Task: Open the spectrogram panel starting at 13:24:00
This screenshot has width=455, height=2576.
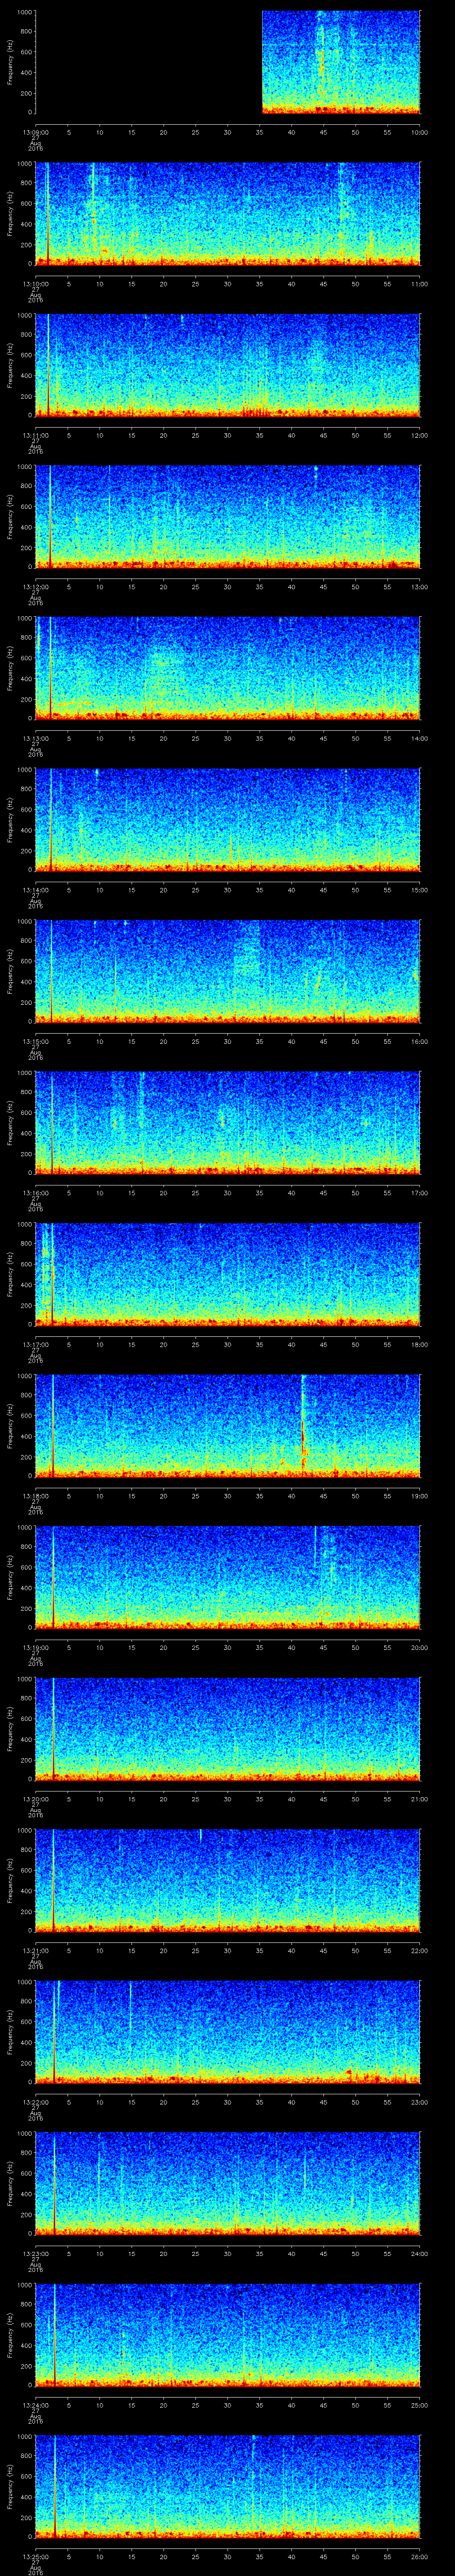Action: [x=228, y=2334]
